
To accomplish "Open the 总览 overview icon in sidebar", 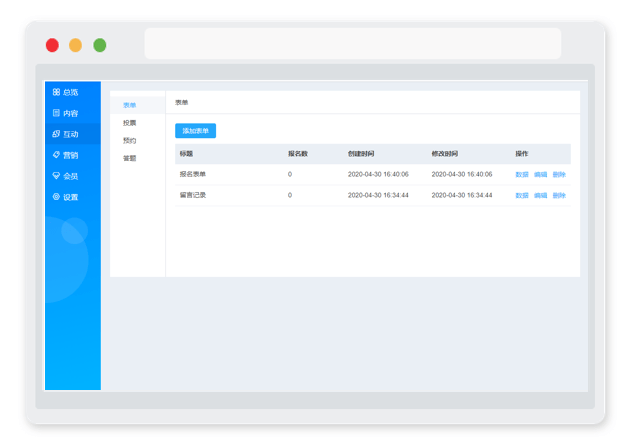I will [x=56, y=92].
